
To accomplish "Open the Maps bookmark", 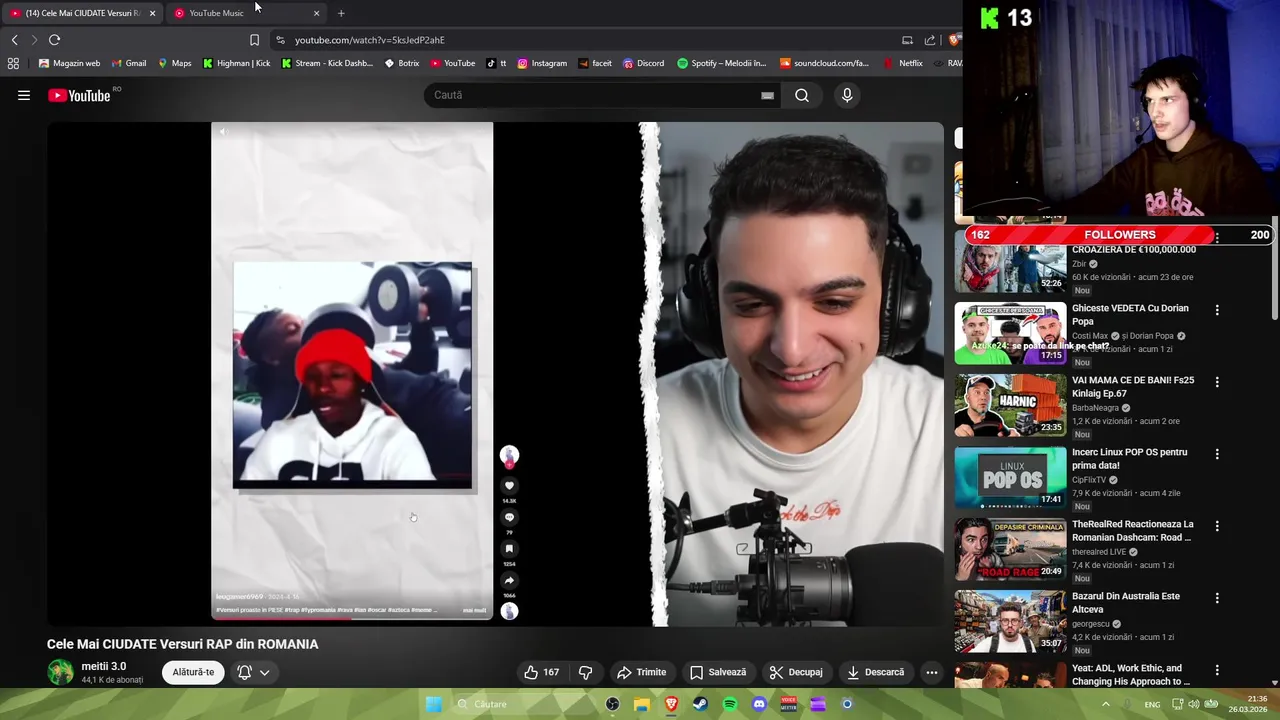I will point(174,63).
